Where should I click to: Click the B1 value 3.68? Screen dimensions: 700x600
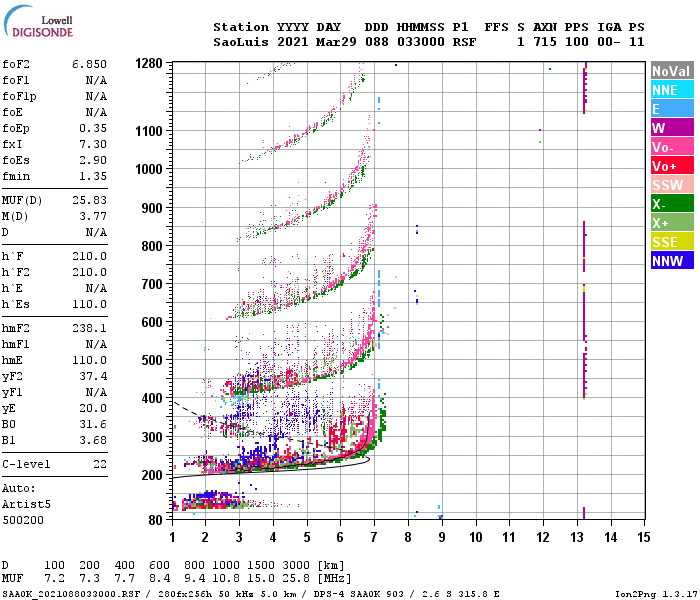point(93,440)
